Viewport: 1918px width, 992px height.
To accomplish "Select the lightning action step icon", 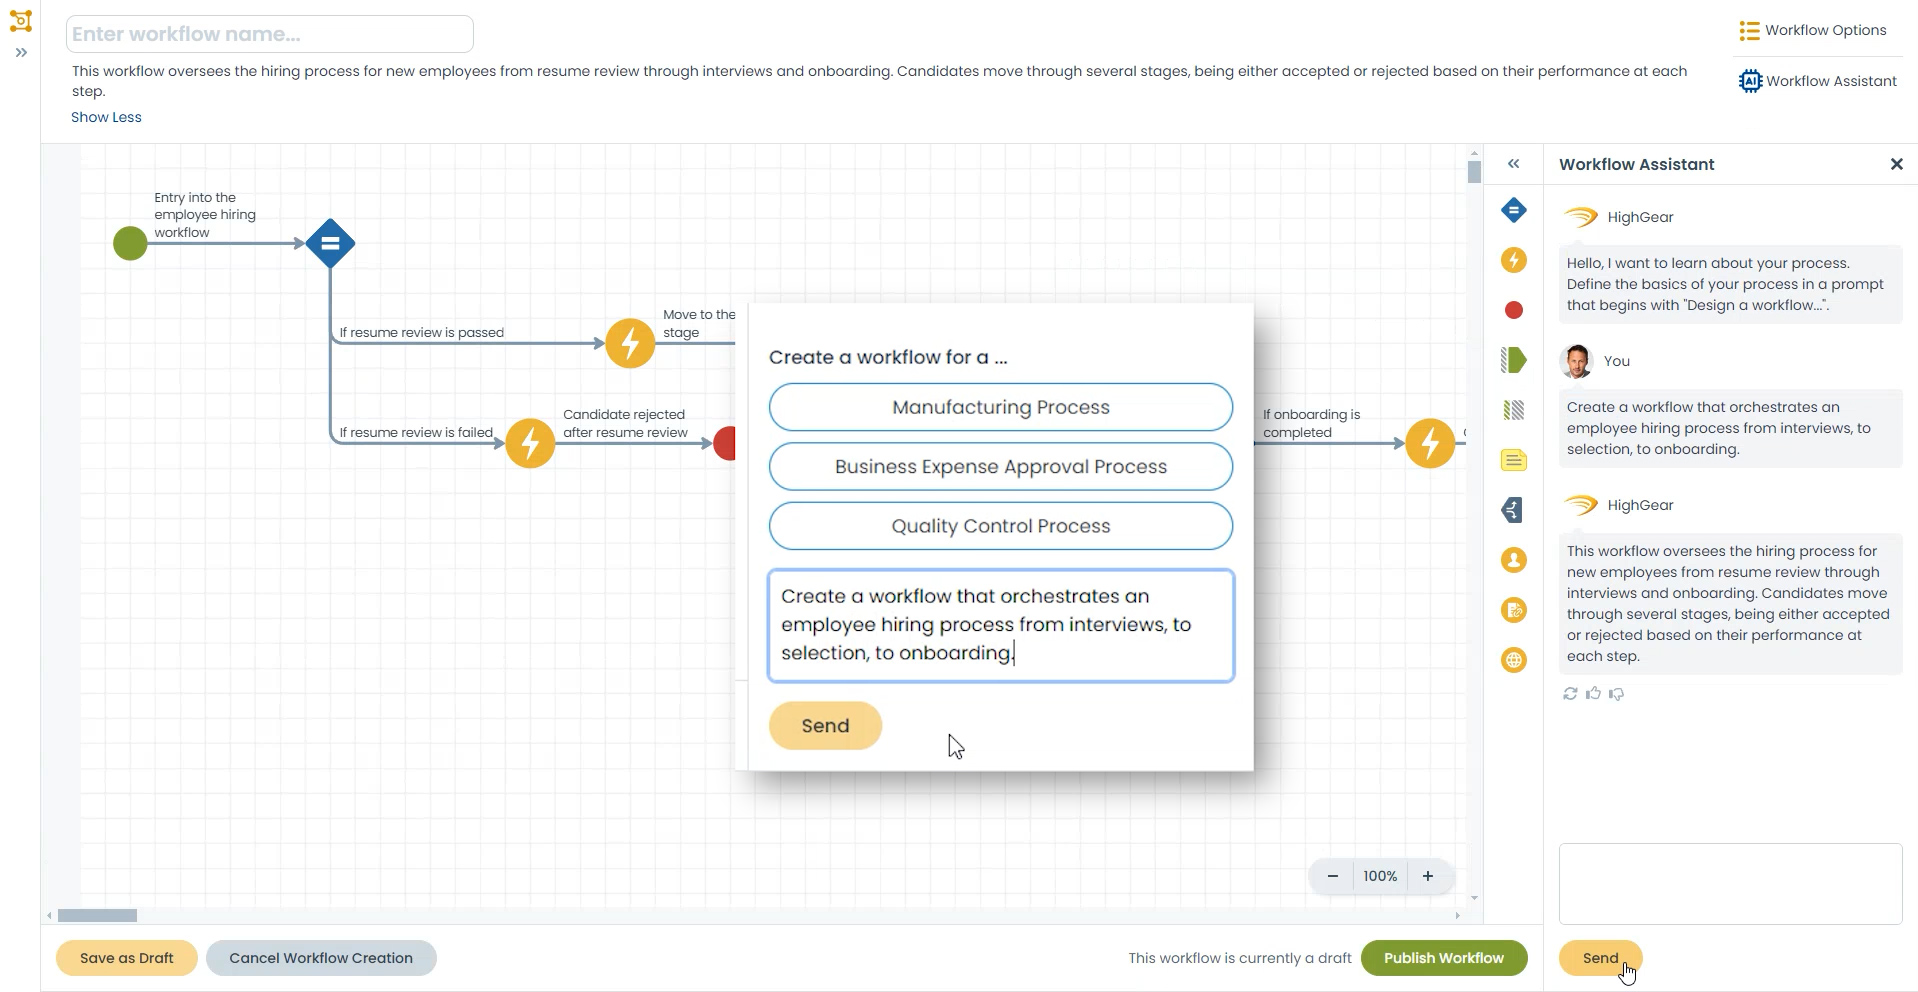I will pos(1514,260).
